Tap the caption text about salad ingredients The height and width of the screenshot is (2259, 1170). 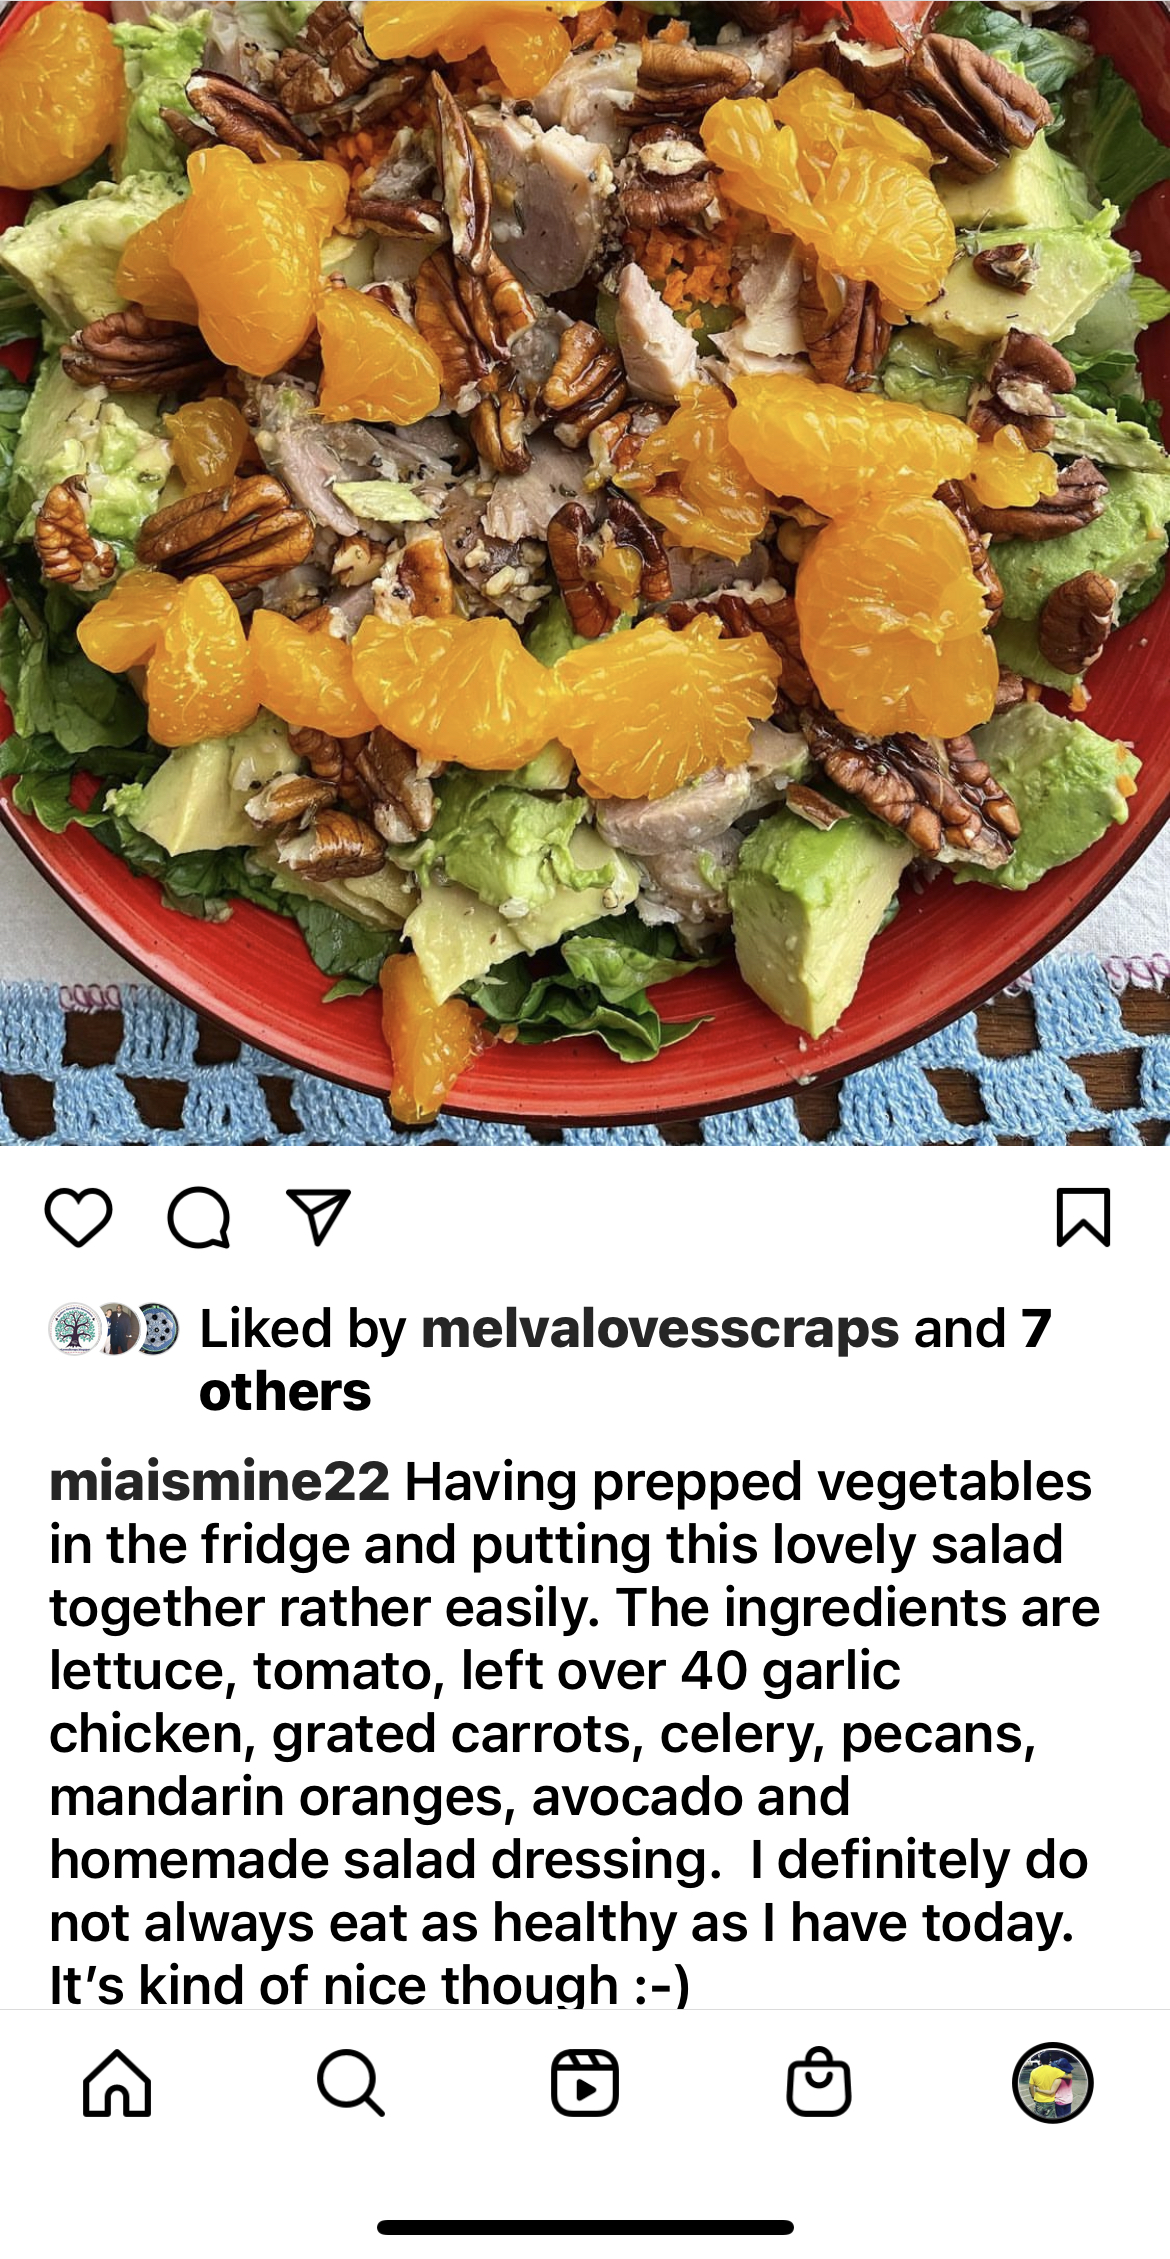575,1734
